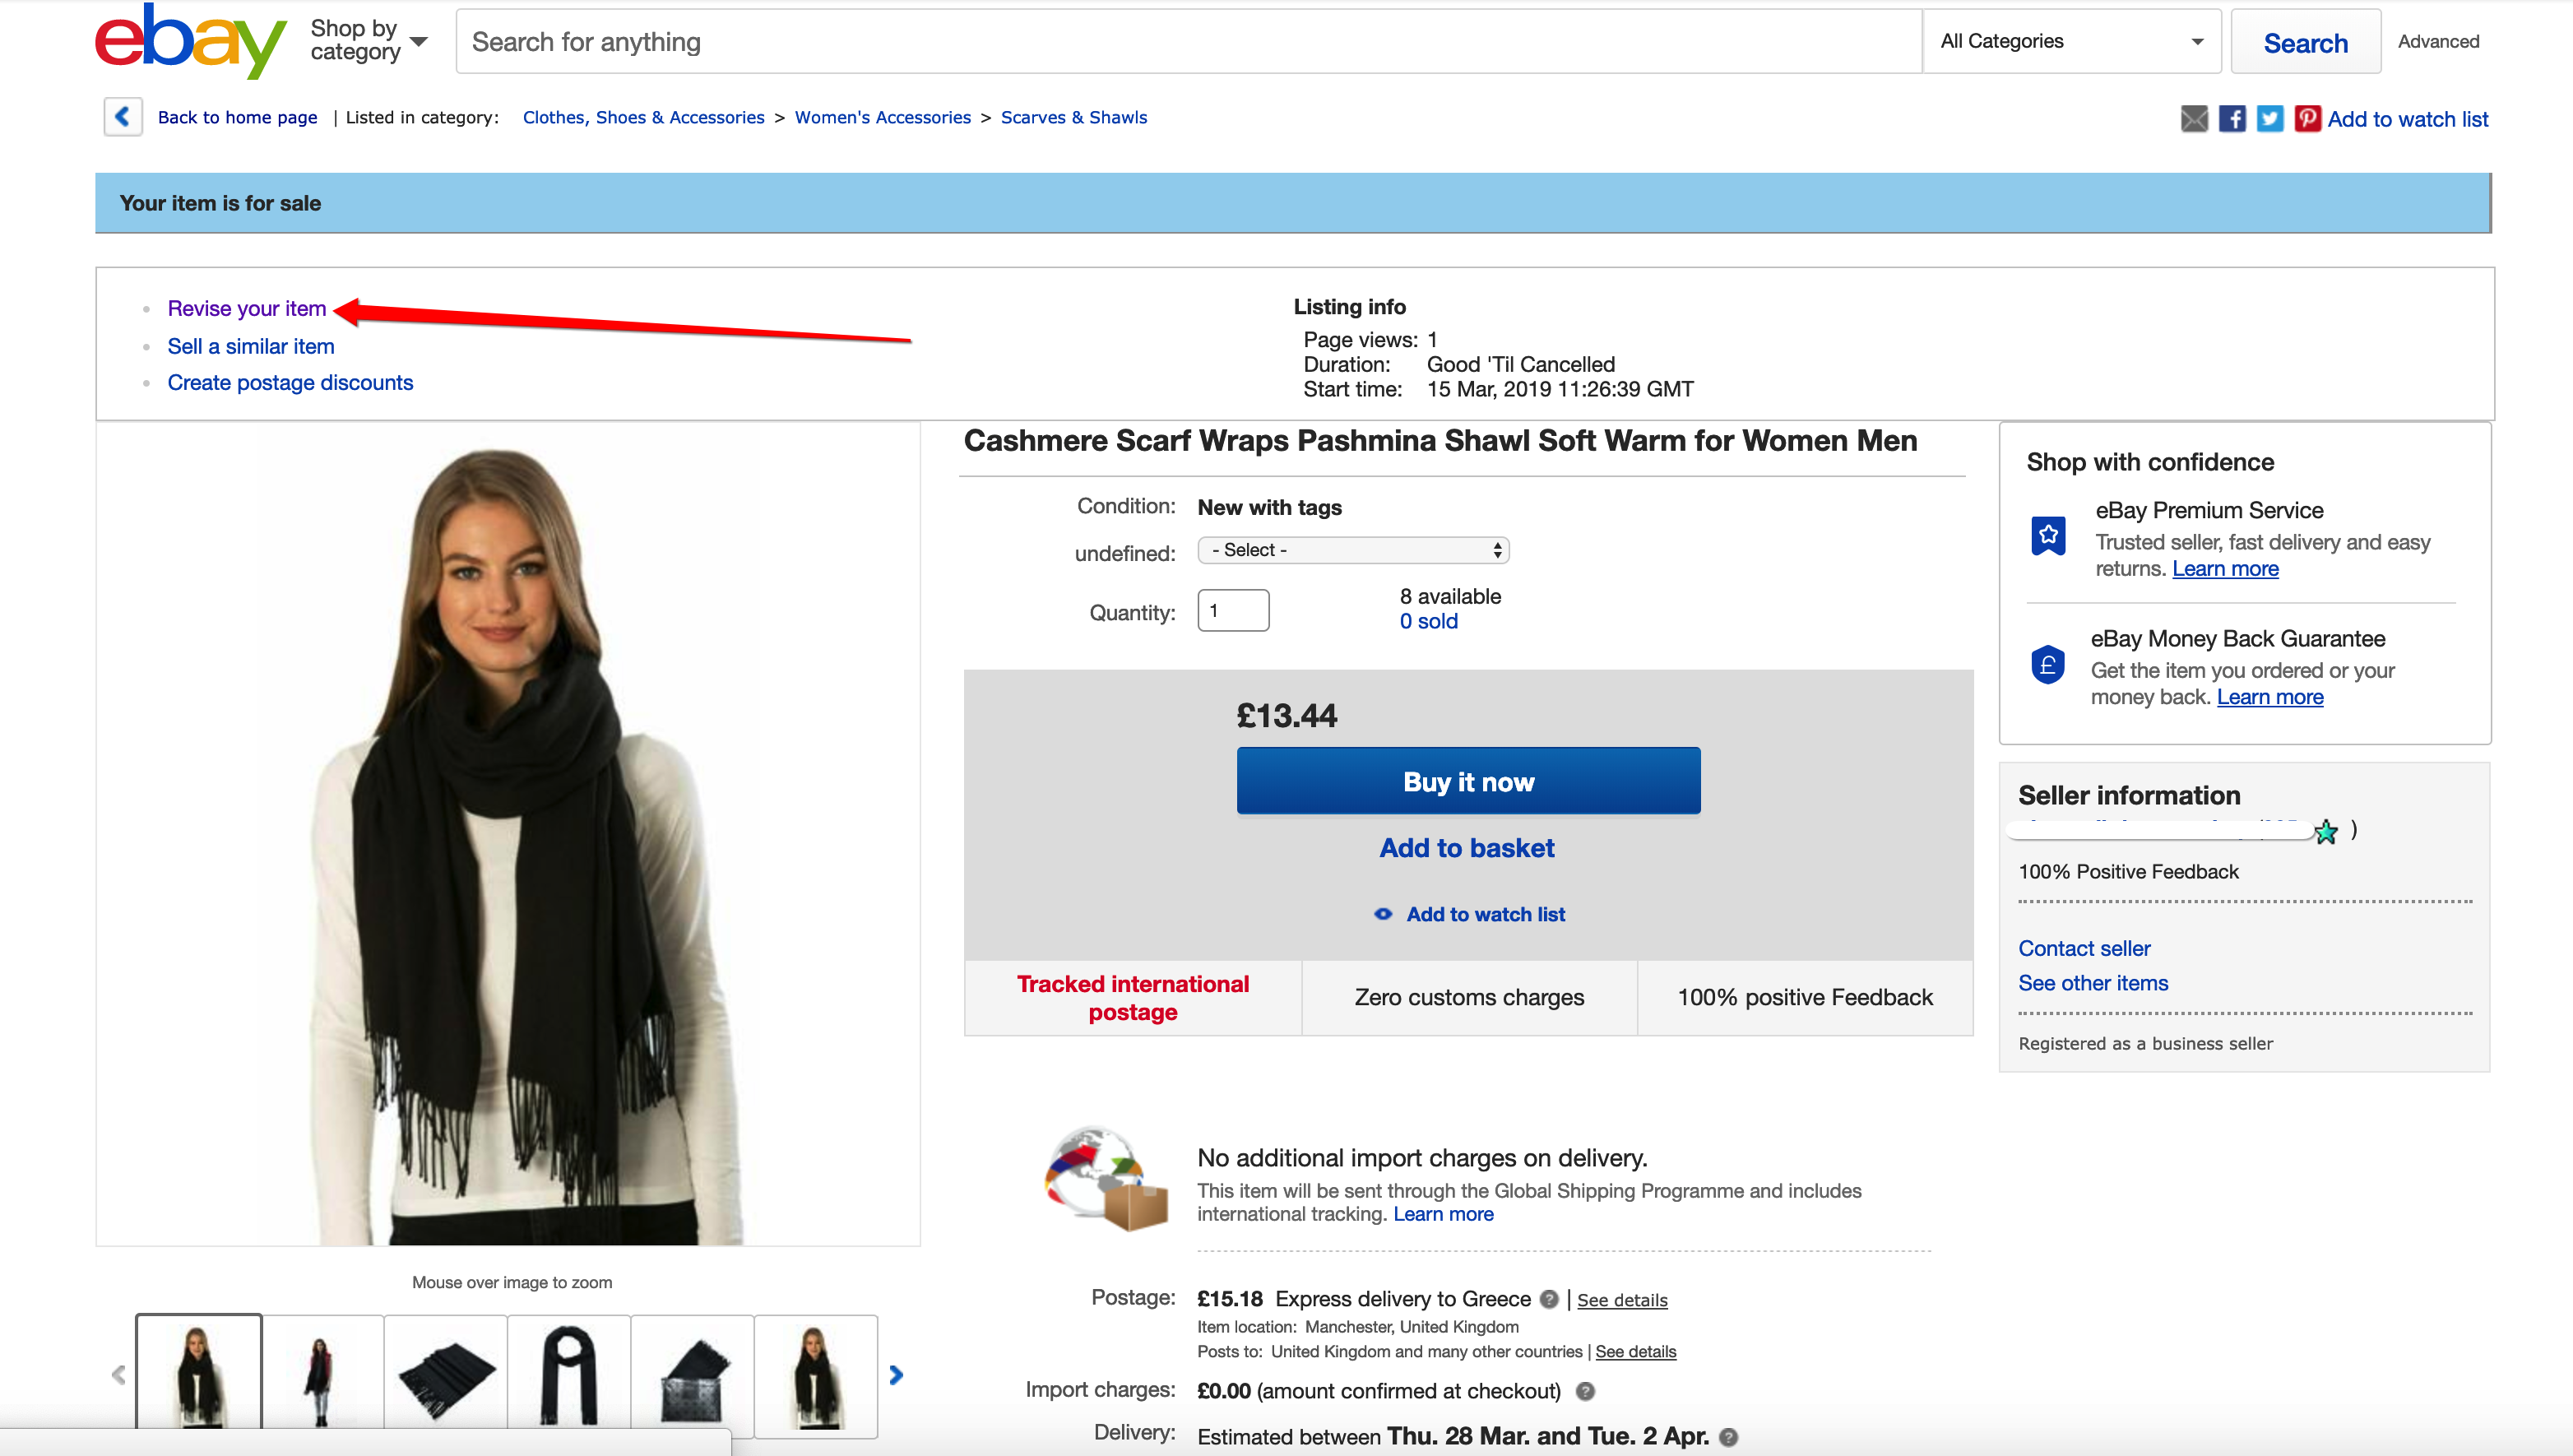Open Women's Accessories breadcrumb
The width and height of the screenshot is (2573, 1456).
click(x=882, y=117)
